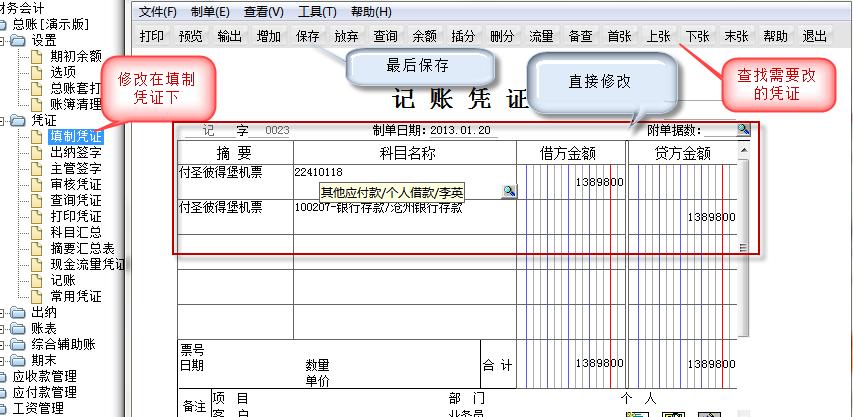853x417 pixels.
Task: Click the 余额 toolbar button
Action: point(424,36)
